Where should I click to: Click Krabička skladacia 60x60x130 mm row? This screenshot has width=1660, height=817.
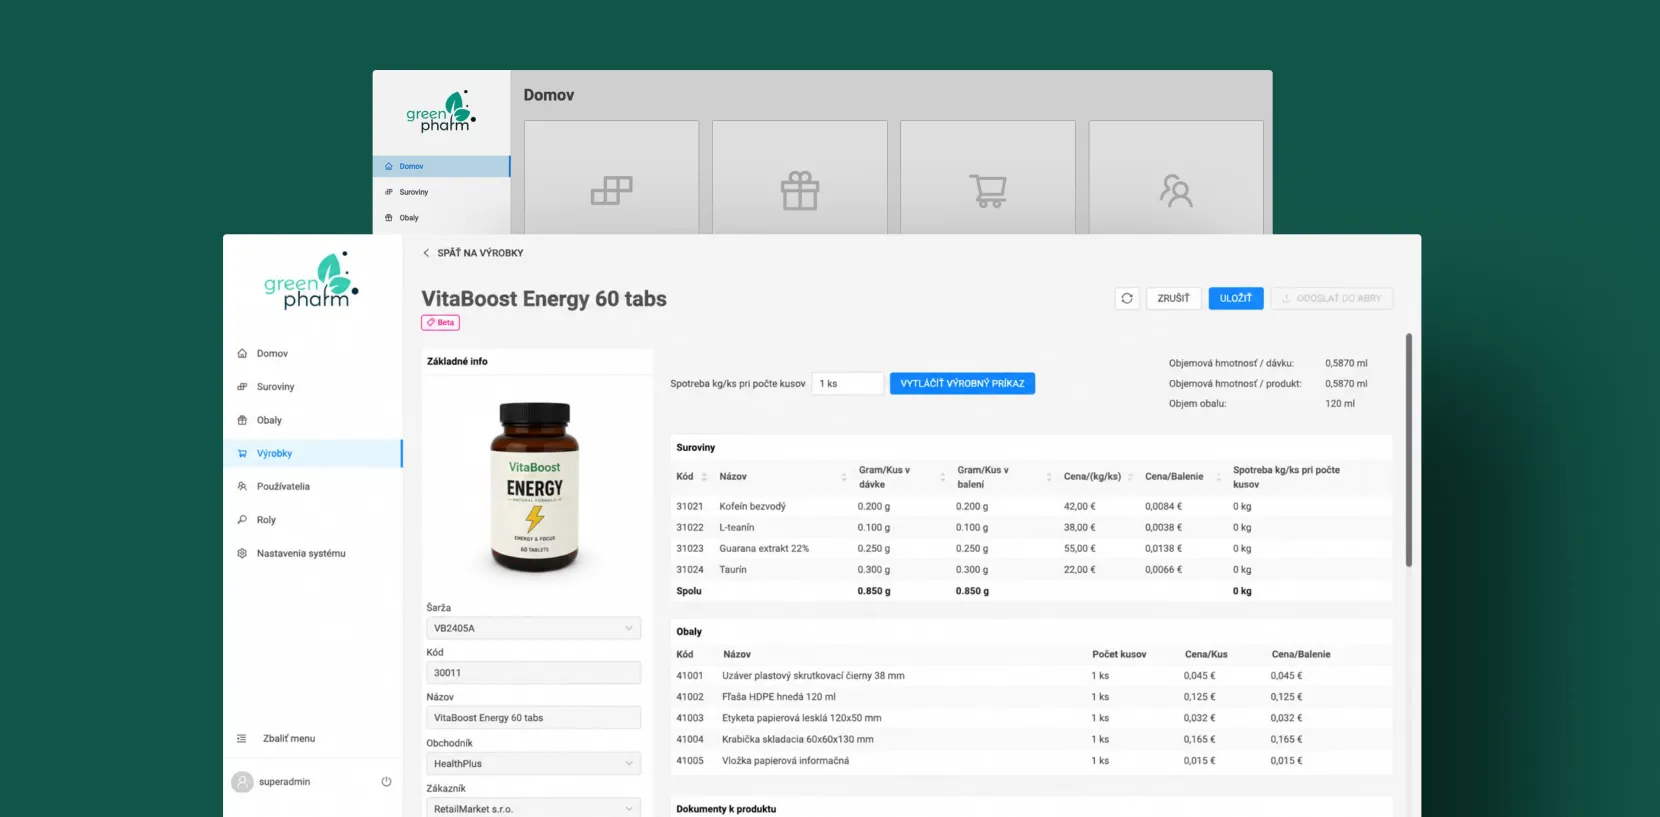point(798,739)
